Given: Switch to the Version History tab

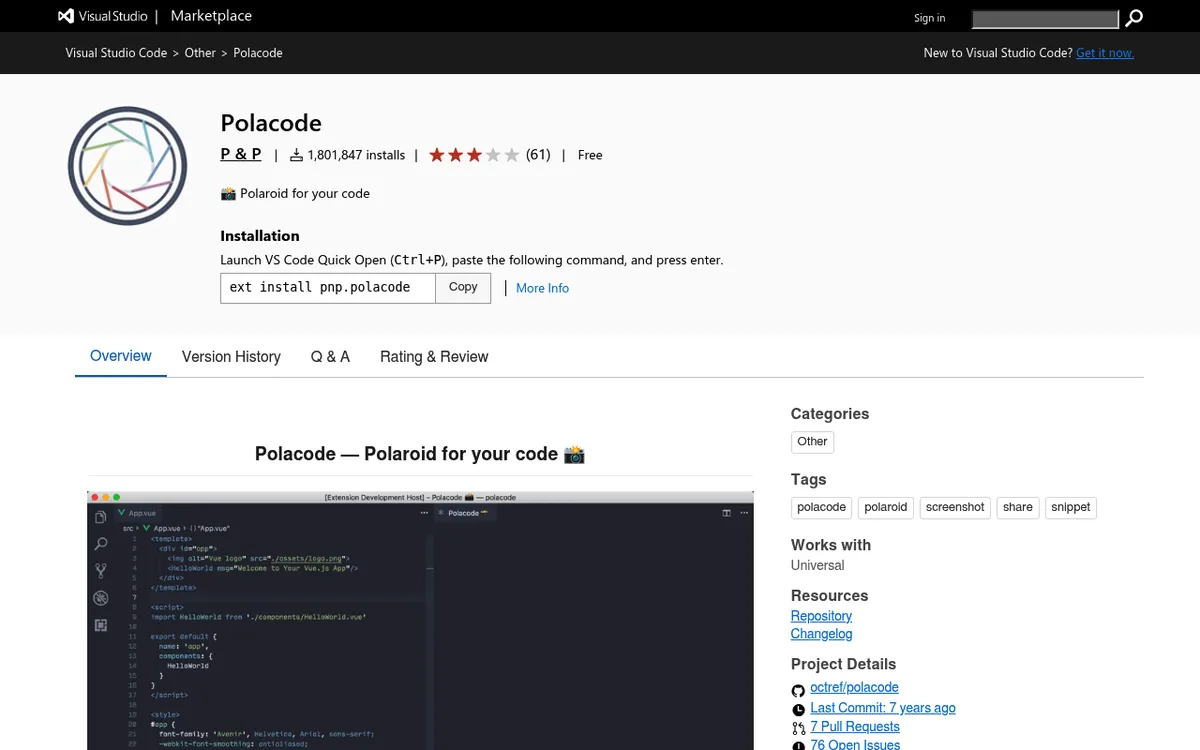Looking at the screenshot, I should pos(231,357).
